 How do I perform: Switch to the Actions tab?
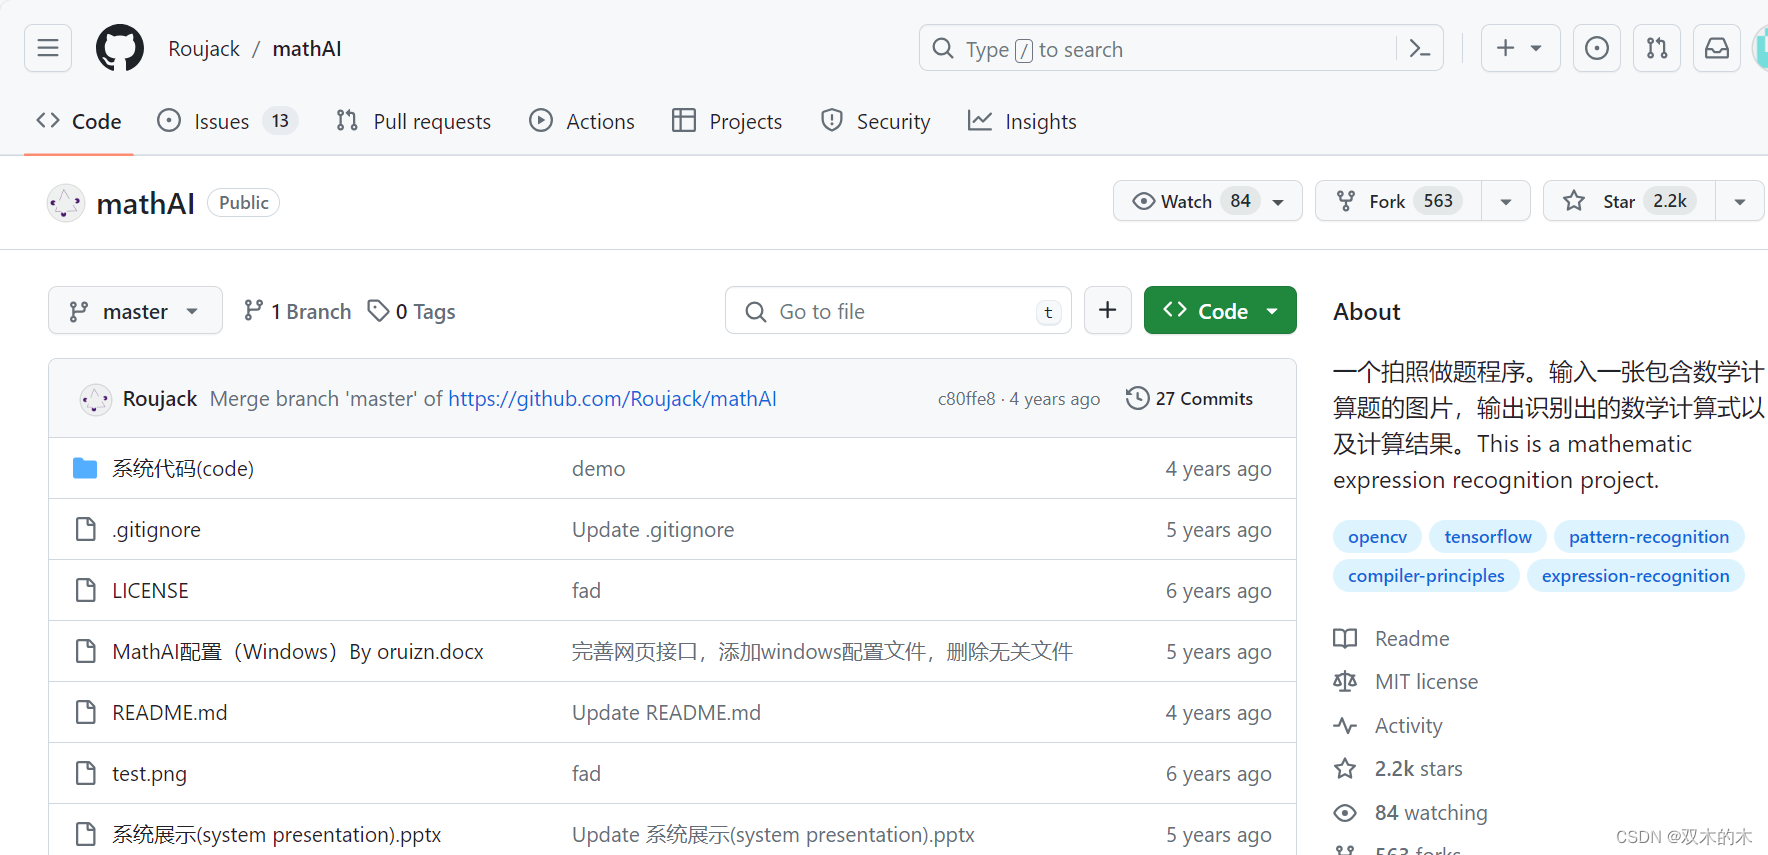tap(582, 121)
